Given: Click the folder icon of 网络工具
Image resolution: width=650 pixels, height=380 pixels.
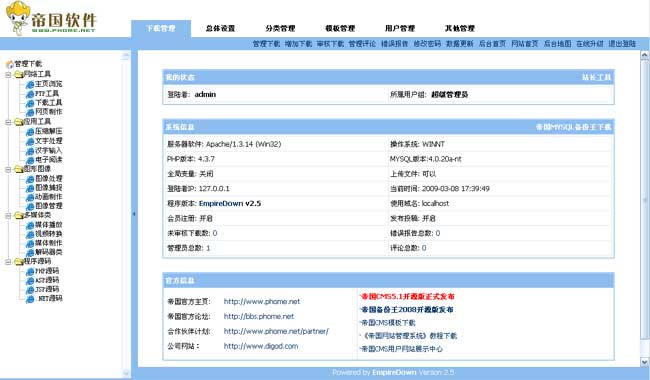Looking at the screenshot, I should tap(19, 75).
